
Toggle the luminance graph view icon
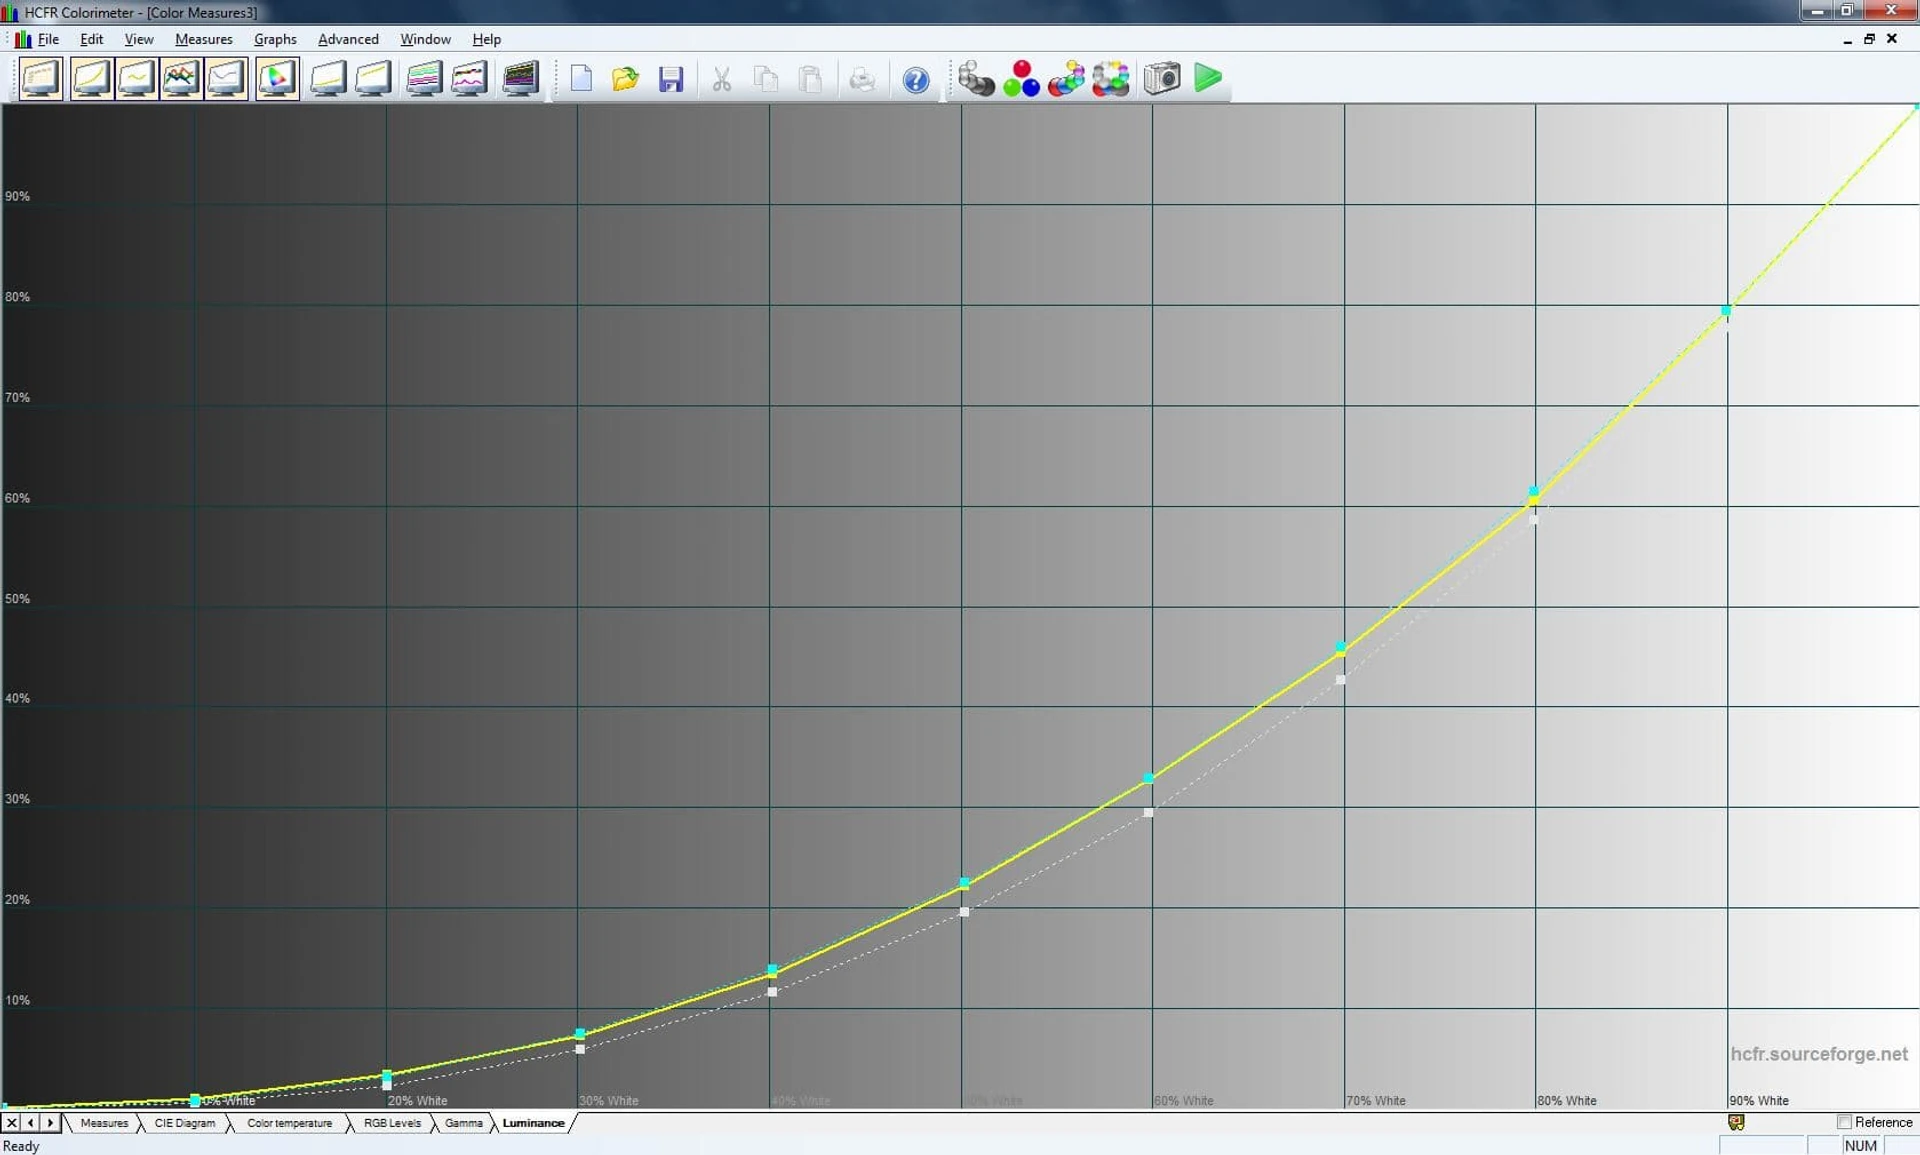pos(91,78)
